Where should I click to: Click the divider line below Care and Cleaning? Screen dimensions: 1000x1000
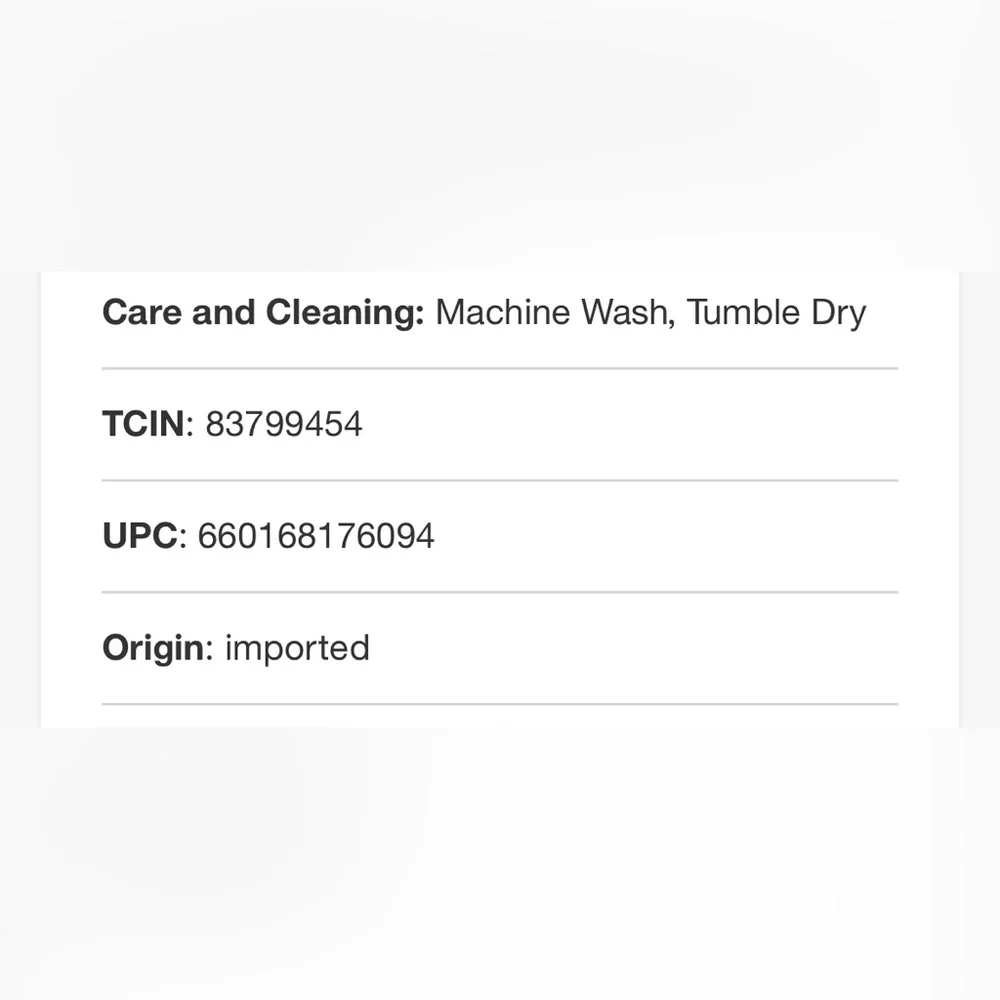pos(500,369)
